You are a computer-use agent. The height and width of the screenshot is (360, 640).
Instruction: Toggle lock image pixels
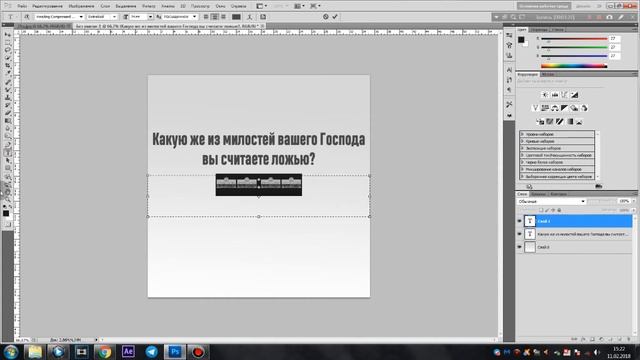pos(547,210)
